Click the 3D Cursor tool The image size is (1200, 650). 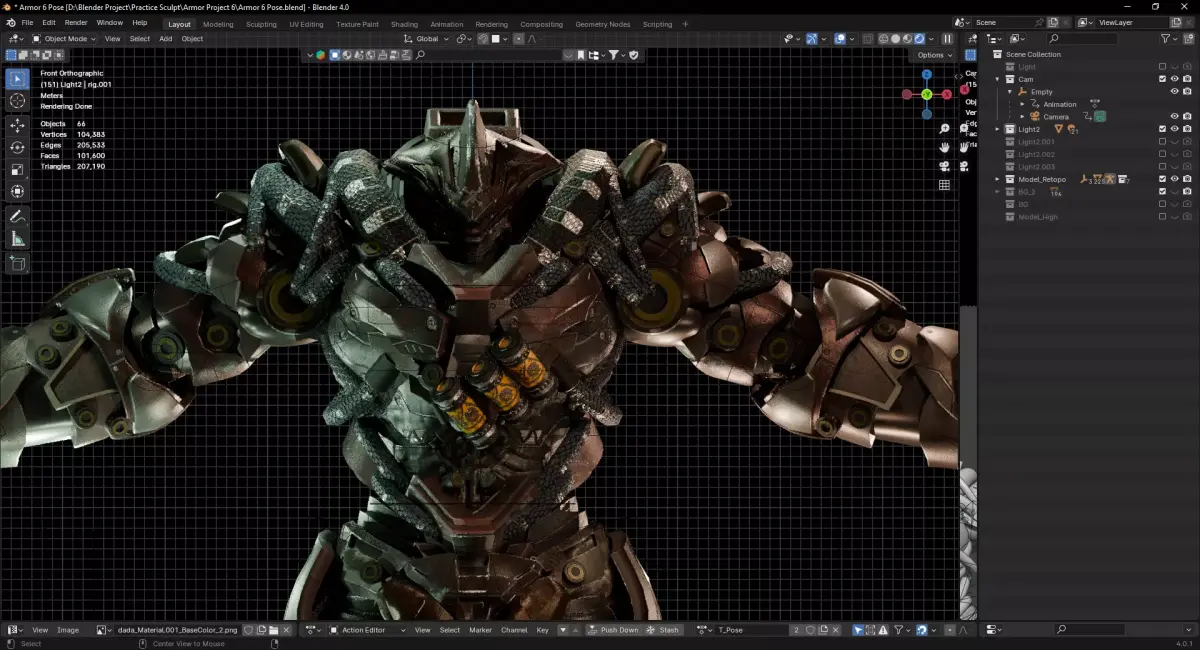click(x=17, y=101)
